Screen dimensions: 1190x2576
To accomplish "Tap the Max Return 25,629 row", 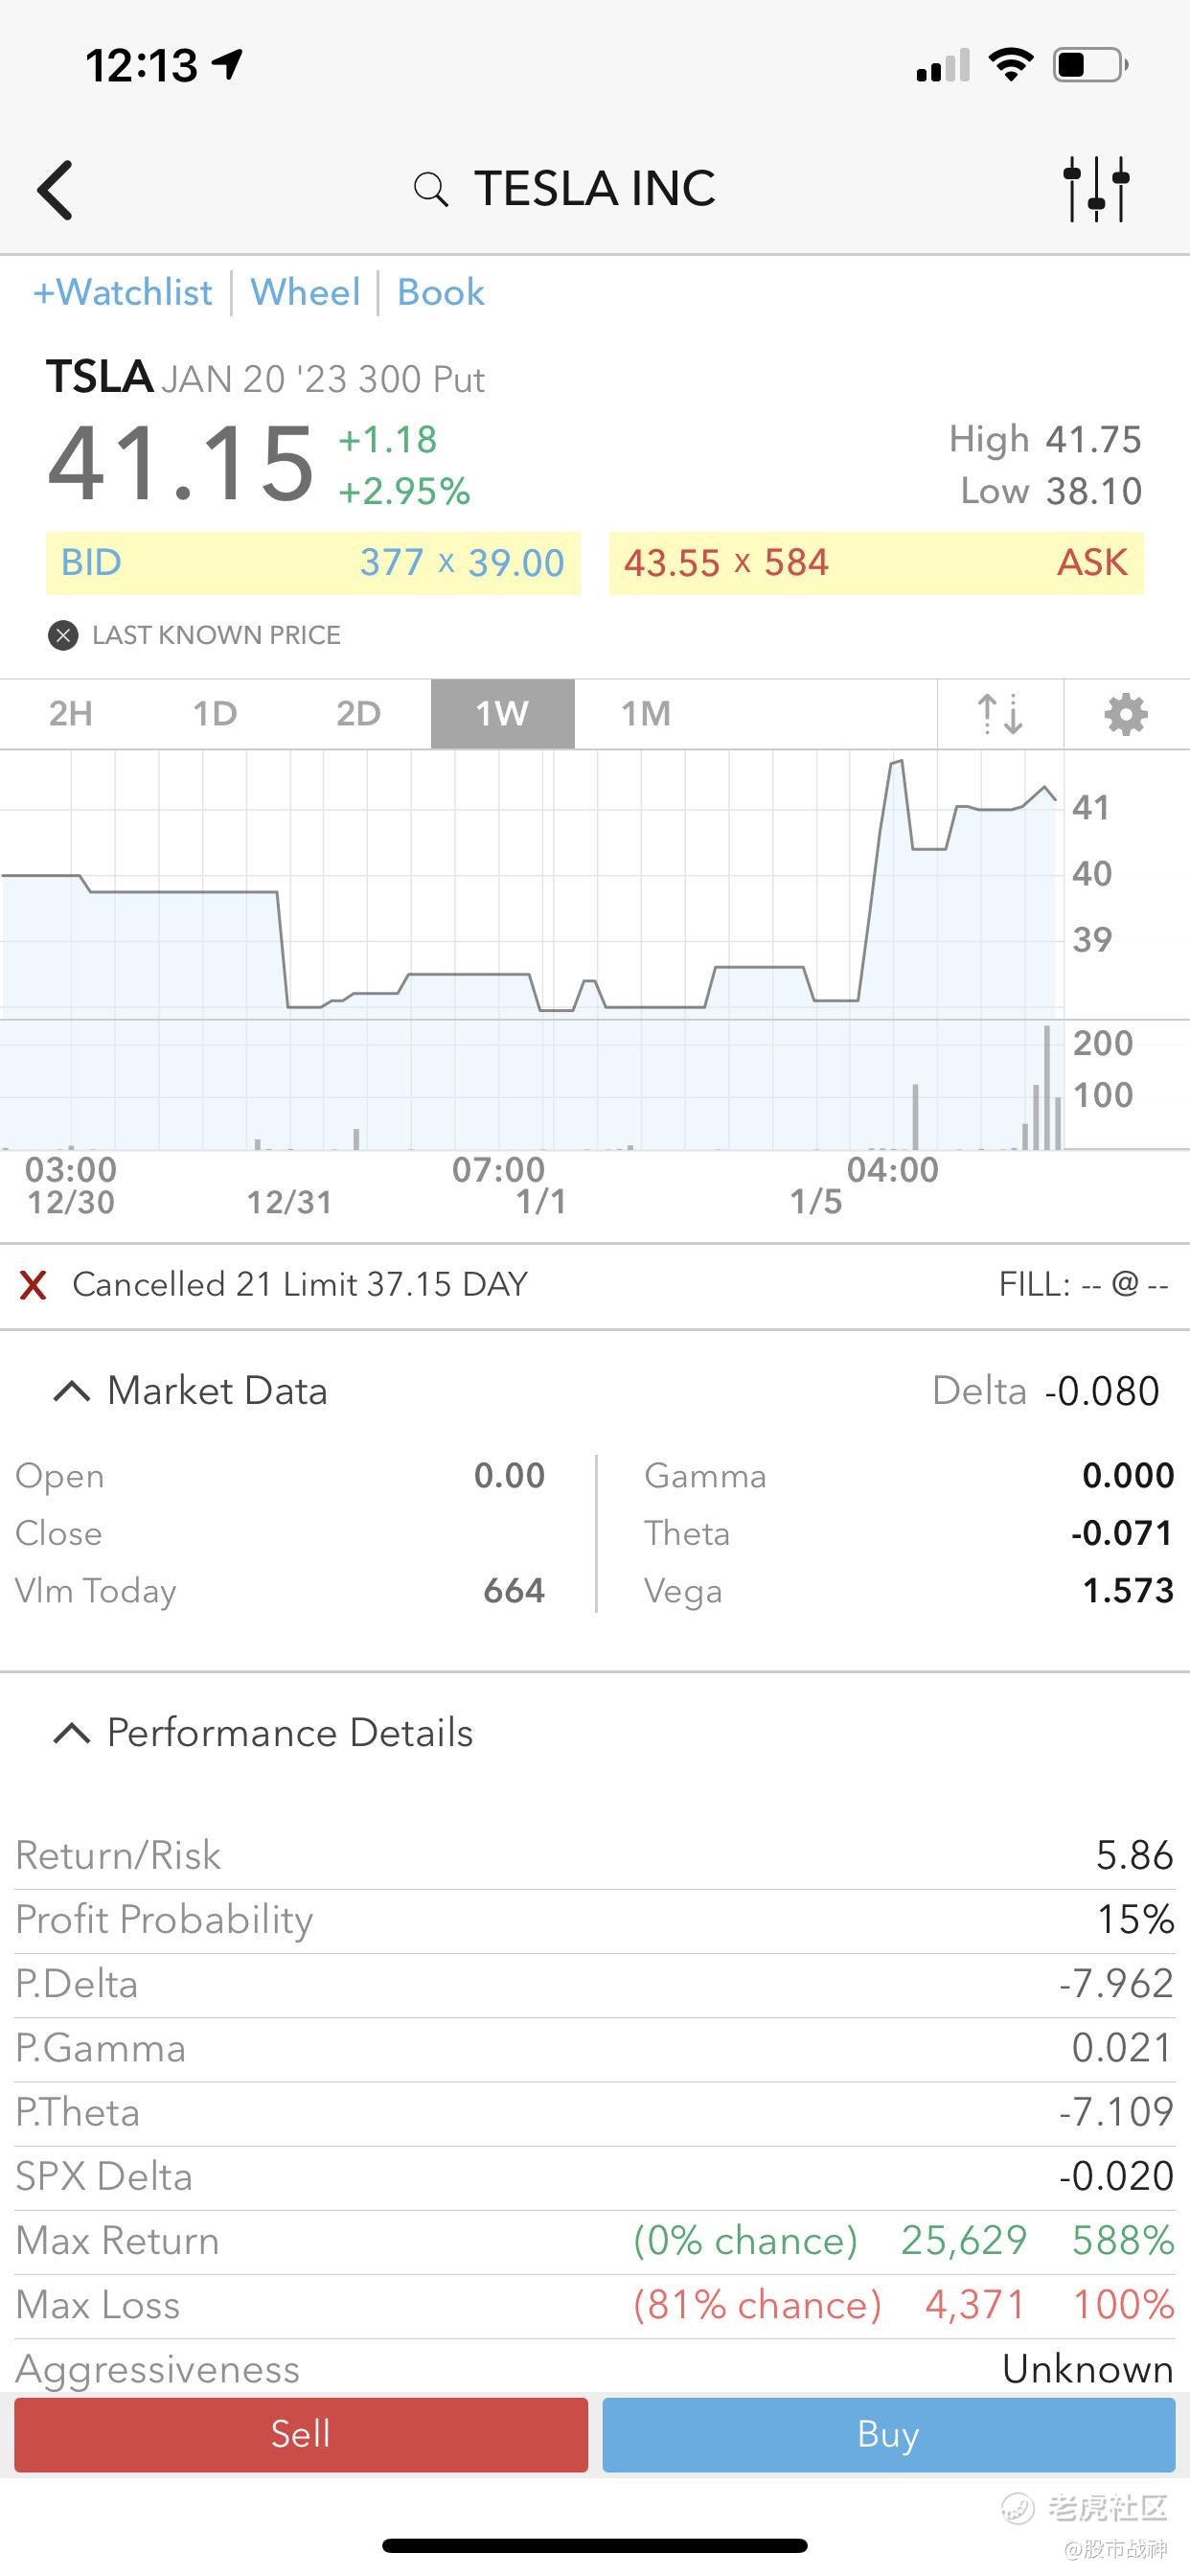I will point(595,2241).
